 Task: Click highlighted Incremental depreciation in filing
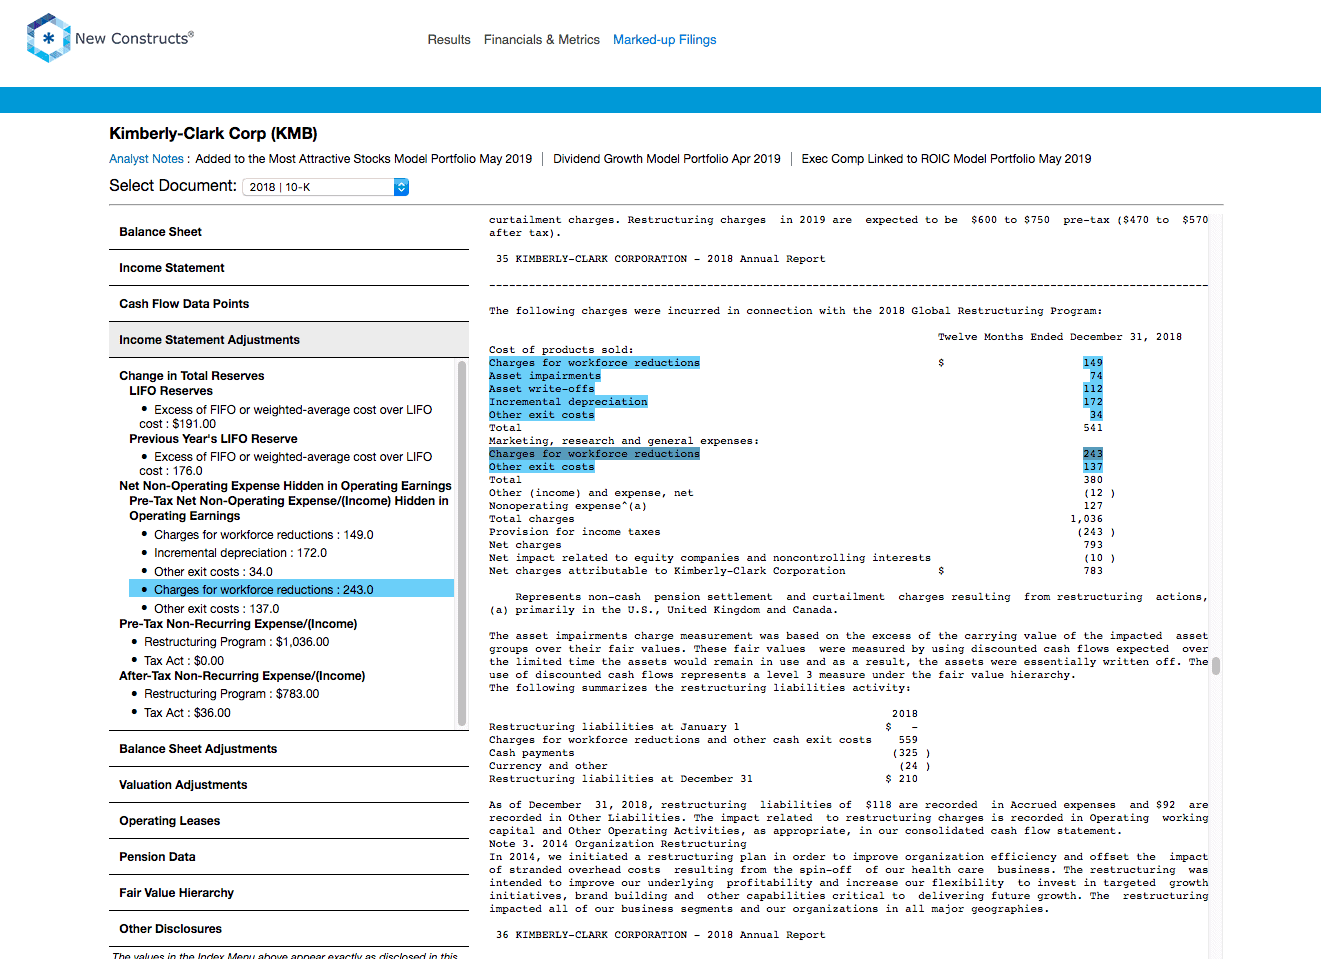pos(568,402)
